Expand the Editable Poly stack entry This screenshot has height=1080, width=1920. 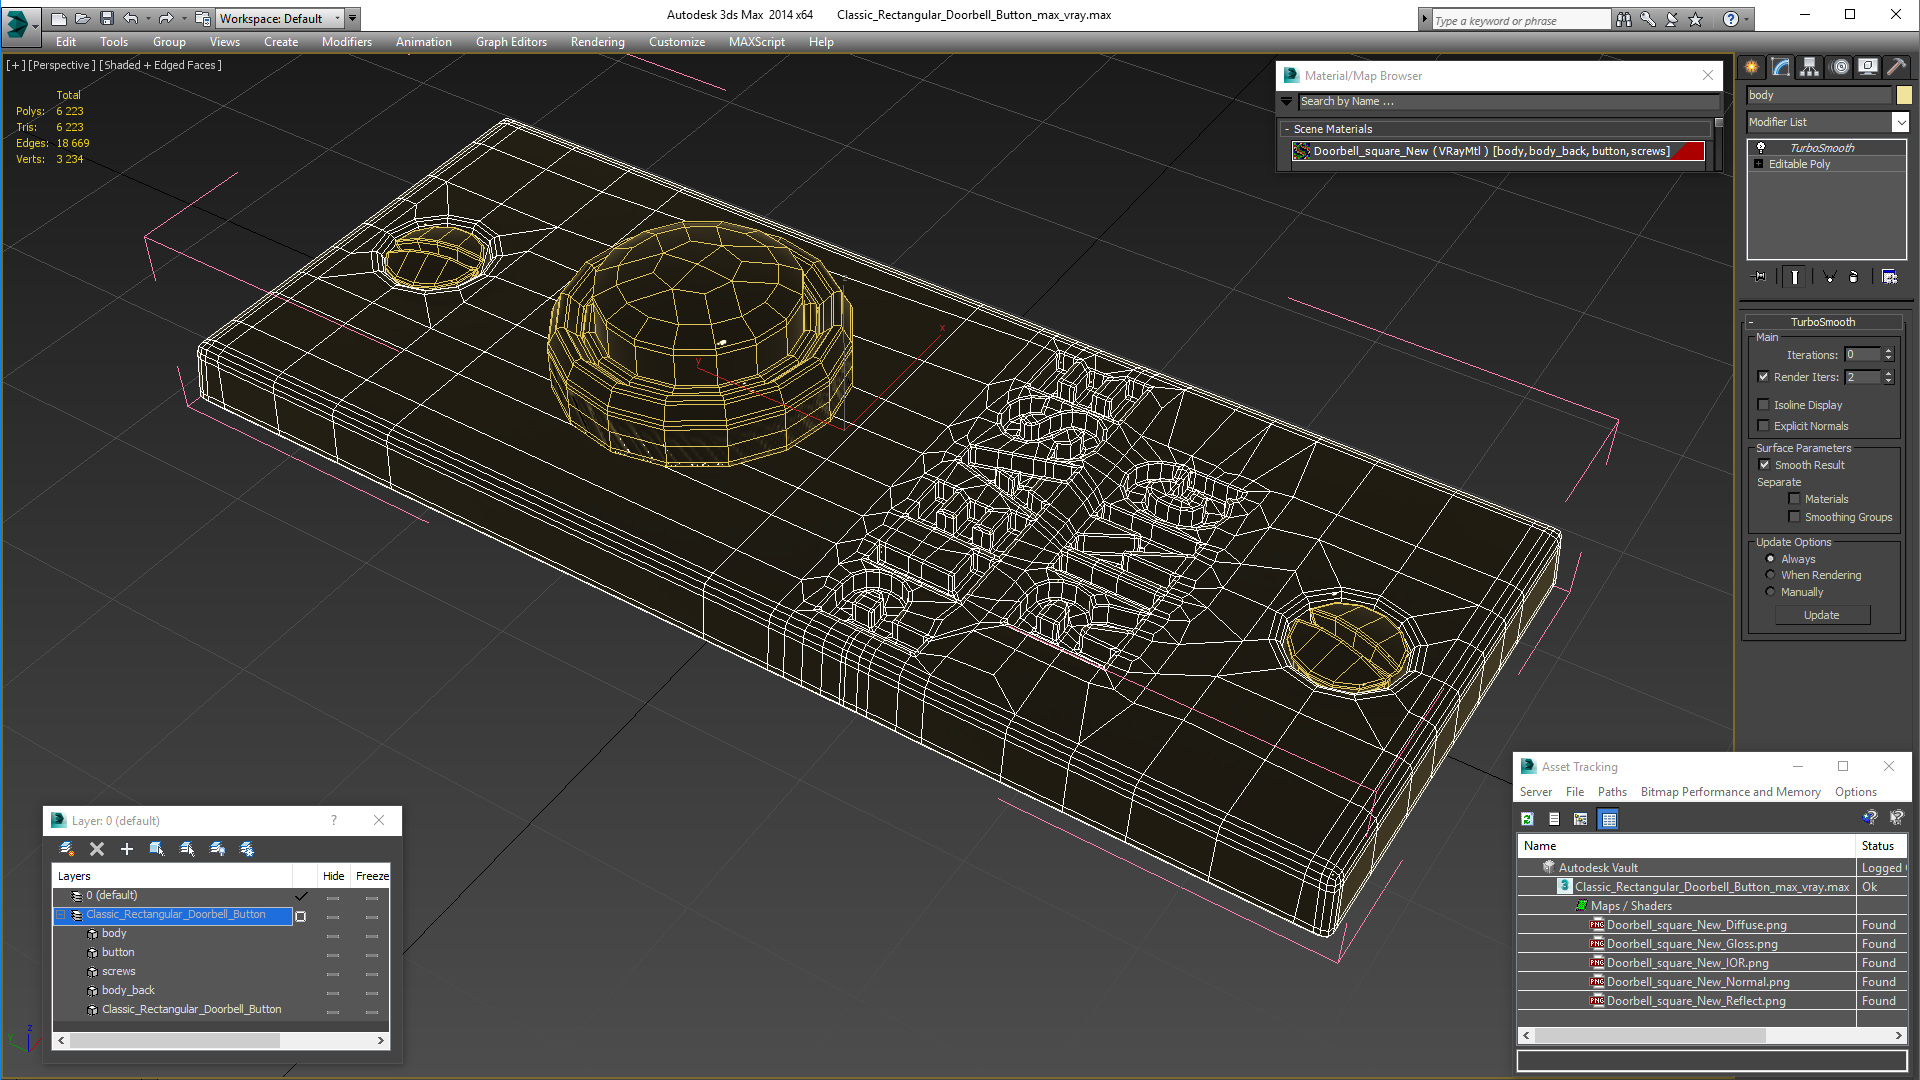click(1758, 164)
